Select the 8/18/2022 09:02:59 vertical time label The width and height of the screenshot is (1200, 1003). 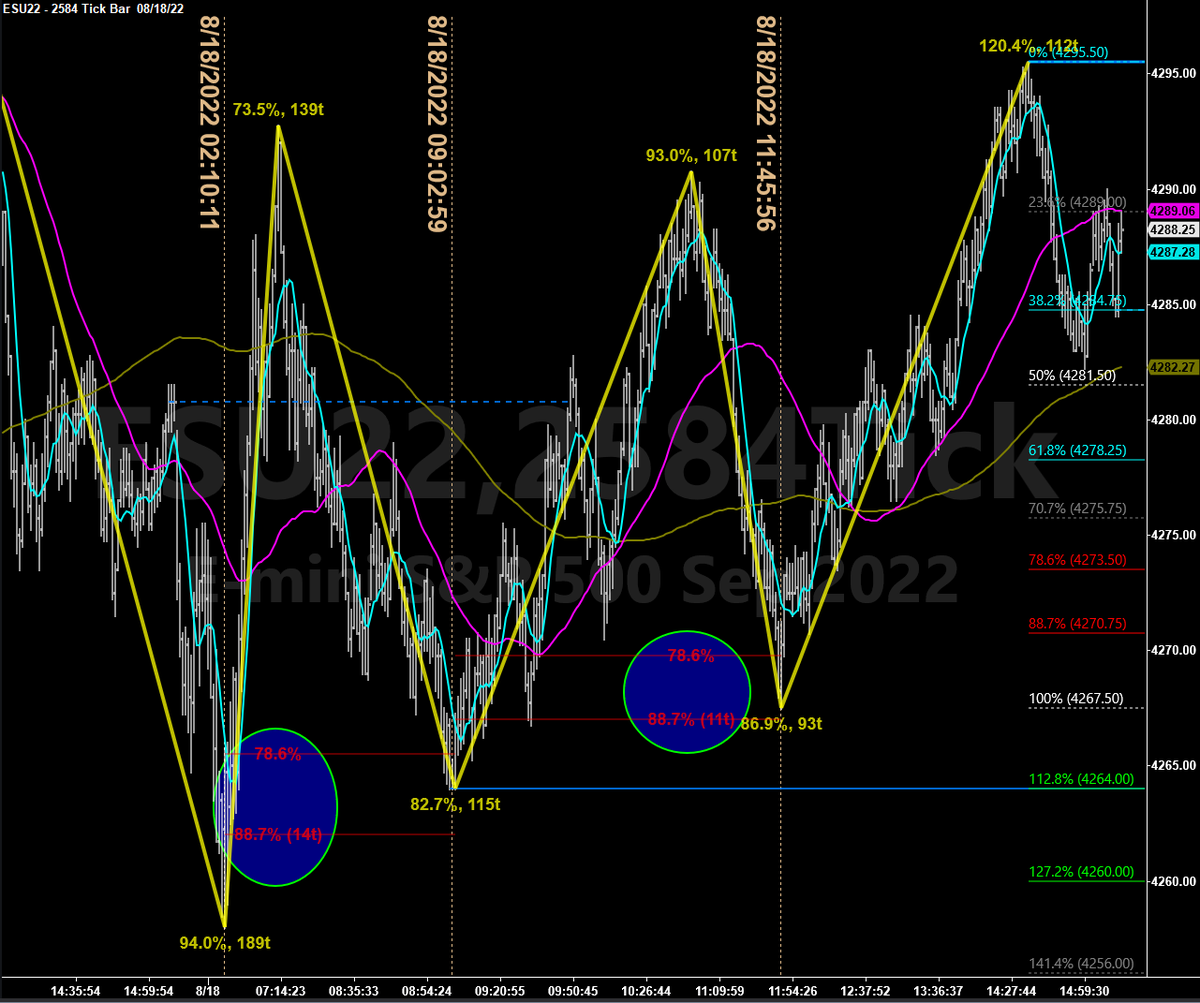tap(436, 124)
